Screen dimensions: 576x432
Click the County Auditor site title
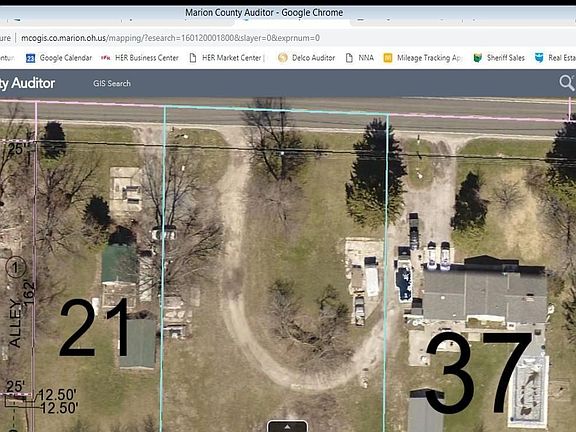tap(28, 83)
